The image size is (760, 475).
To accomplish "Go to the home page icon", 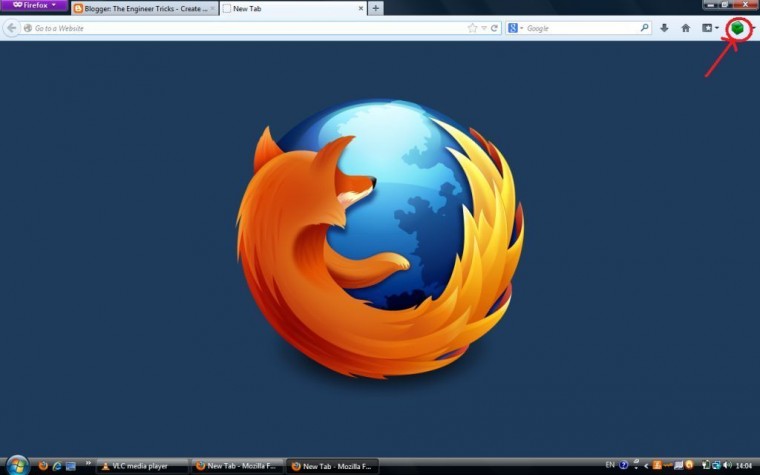I will tap(686, 28).
